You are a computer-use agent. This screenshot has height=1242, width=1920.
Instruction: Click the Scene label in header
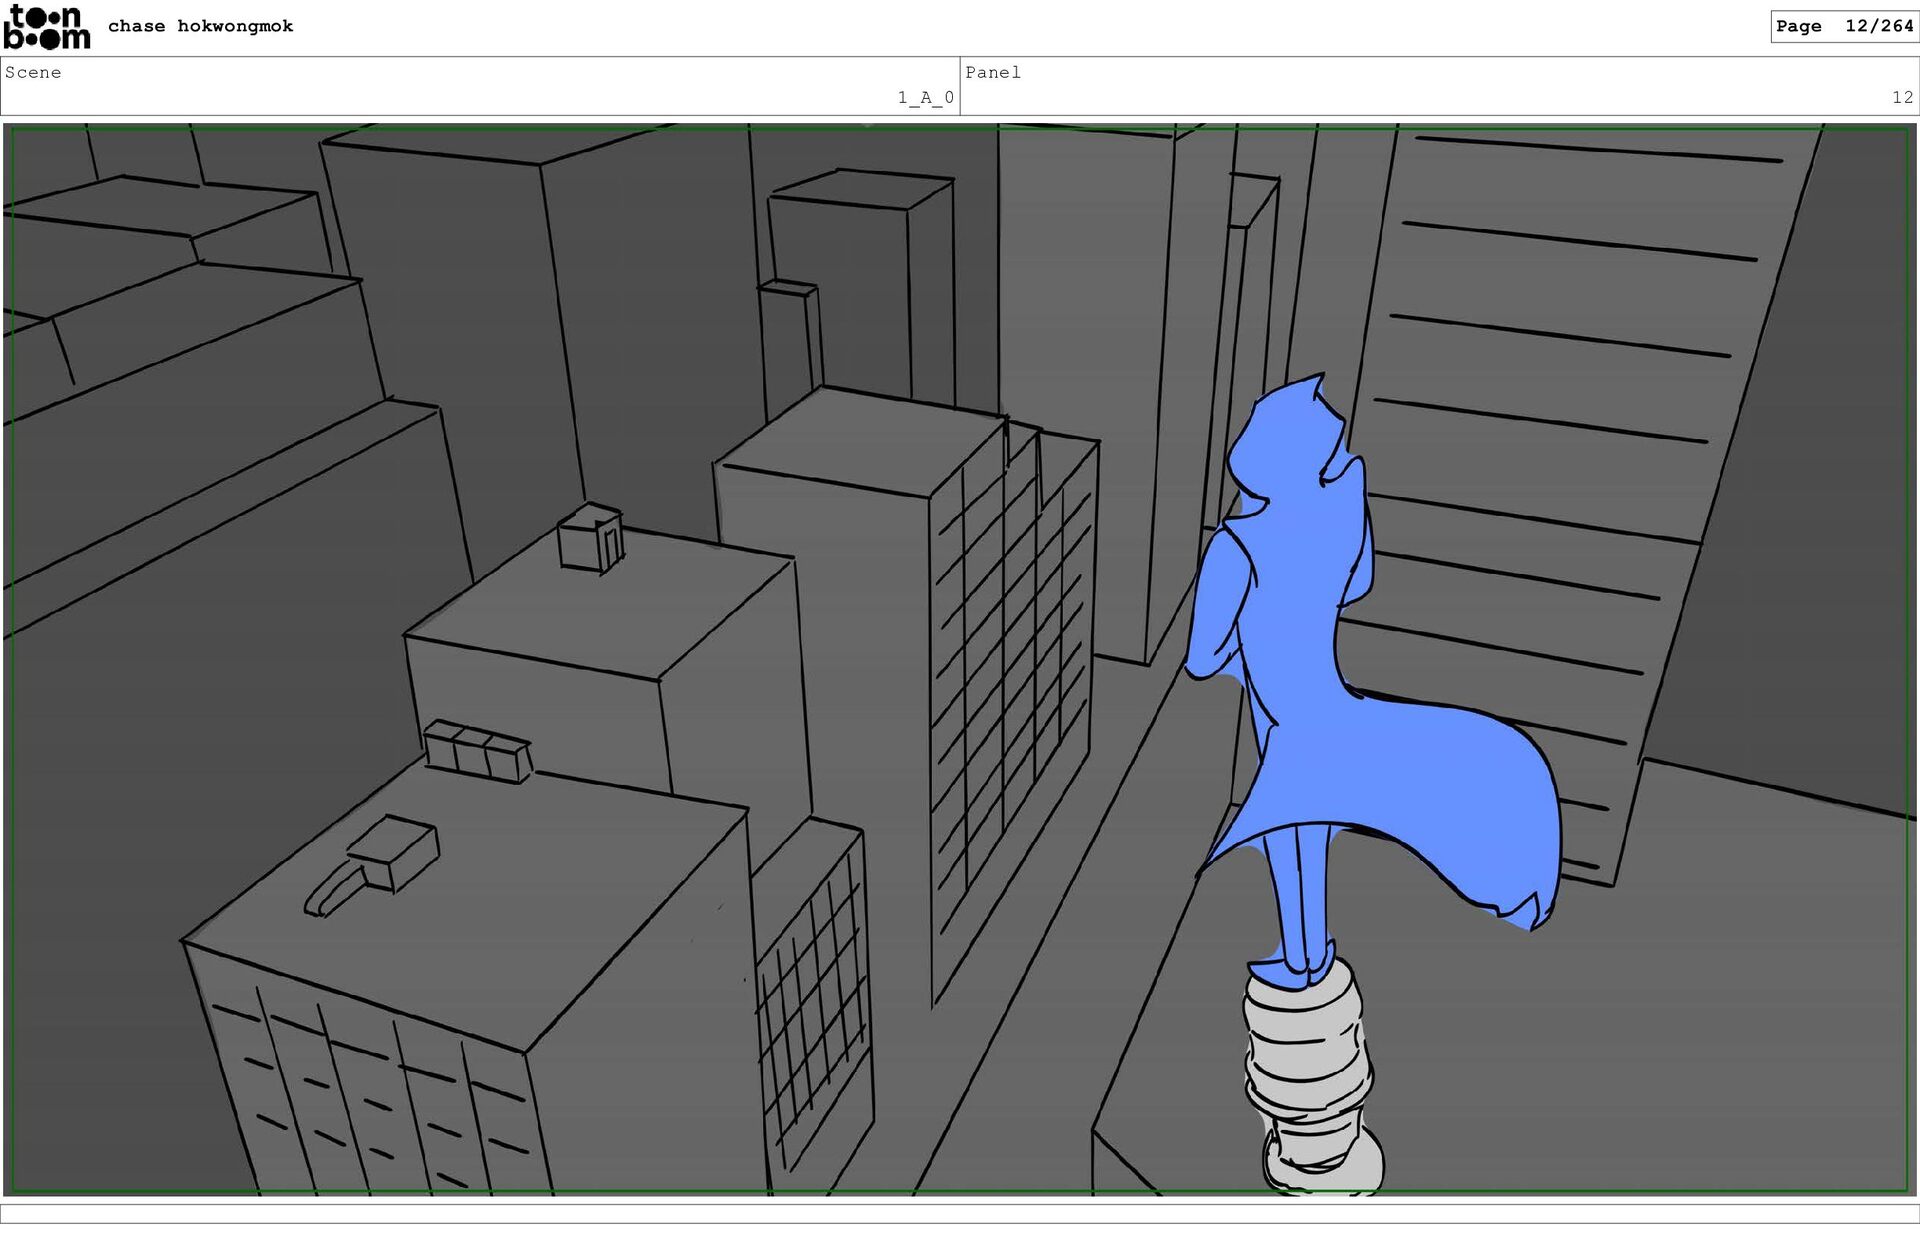coord(33,72)
